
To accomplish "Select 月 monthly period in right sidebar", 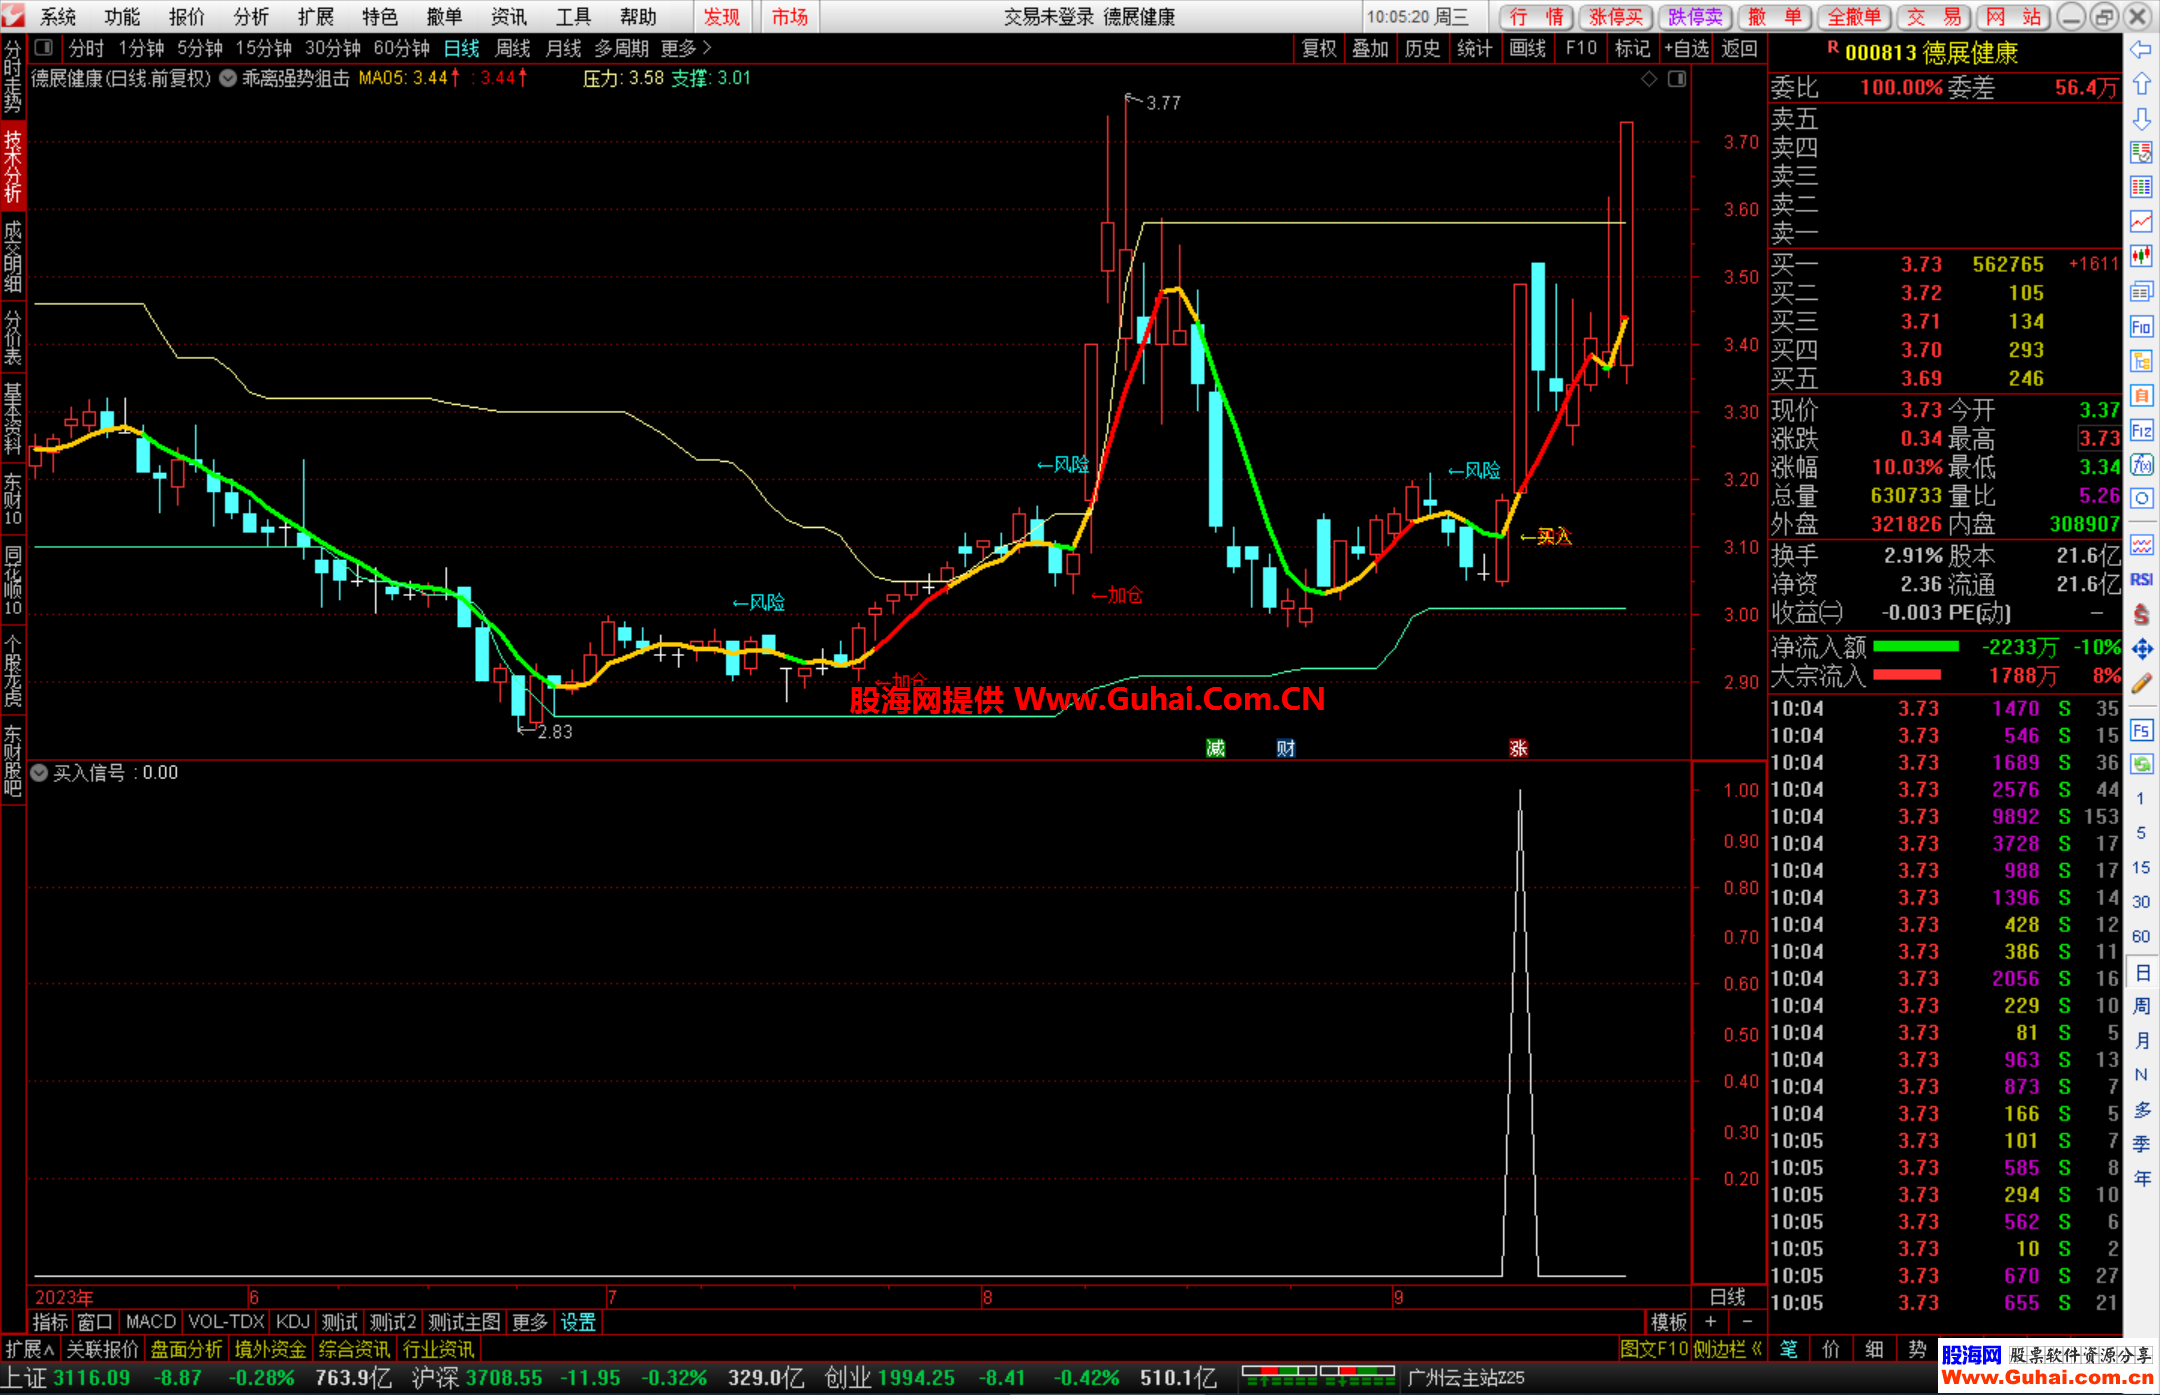I will click(x=2141, y=1041).
